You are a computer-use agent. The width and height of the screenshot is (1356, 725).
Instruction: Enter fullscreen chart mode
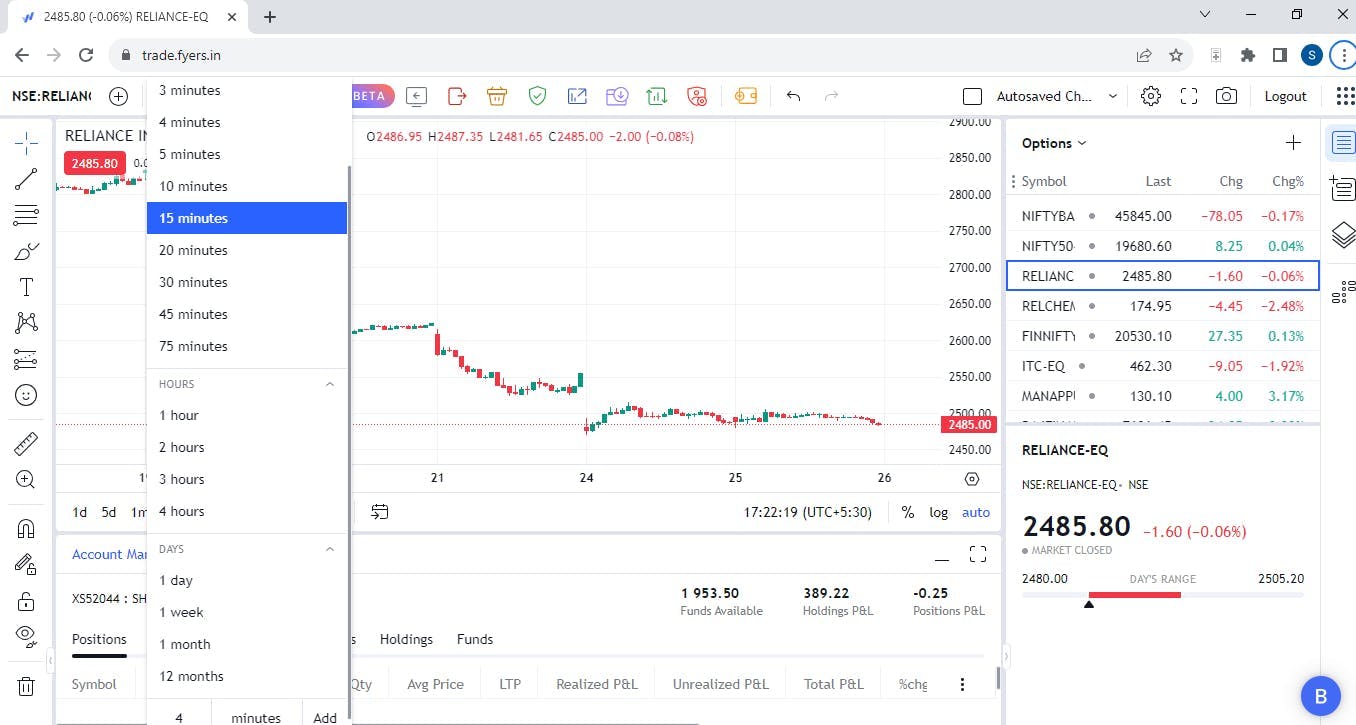(x=1189, y=96)
